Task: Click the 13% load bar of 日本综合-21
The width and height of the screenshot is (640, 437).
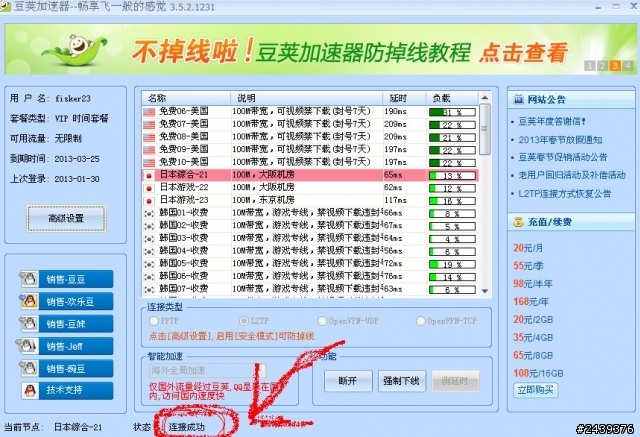Action: (452, 176)
